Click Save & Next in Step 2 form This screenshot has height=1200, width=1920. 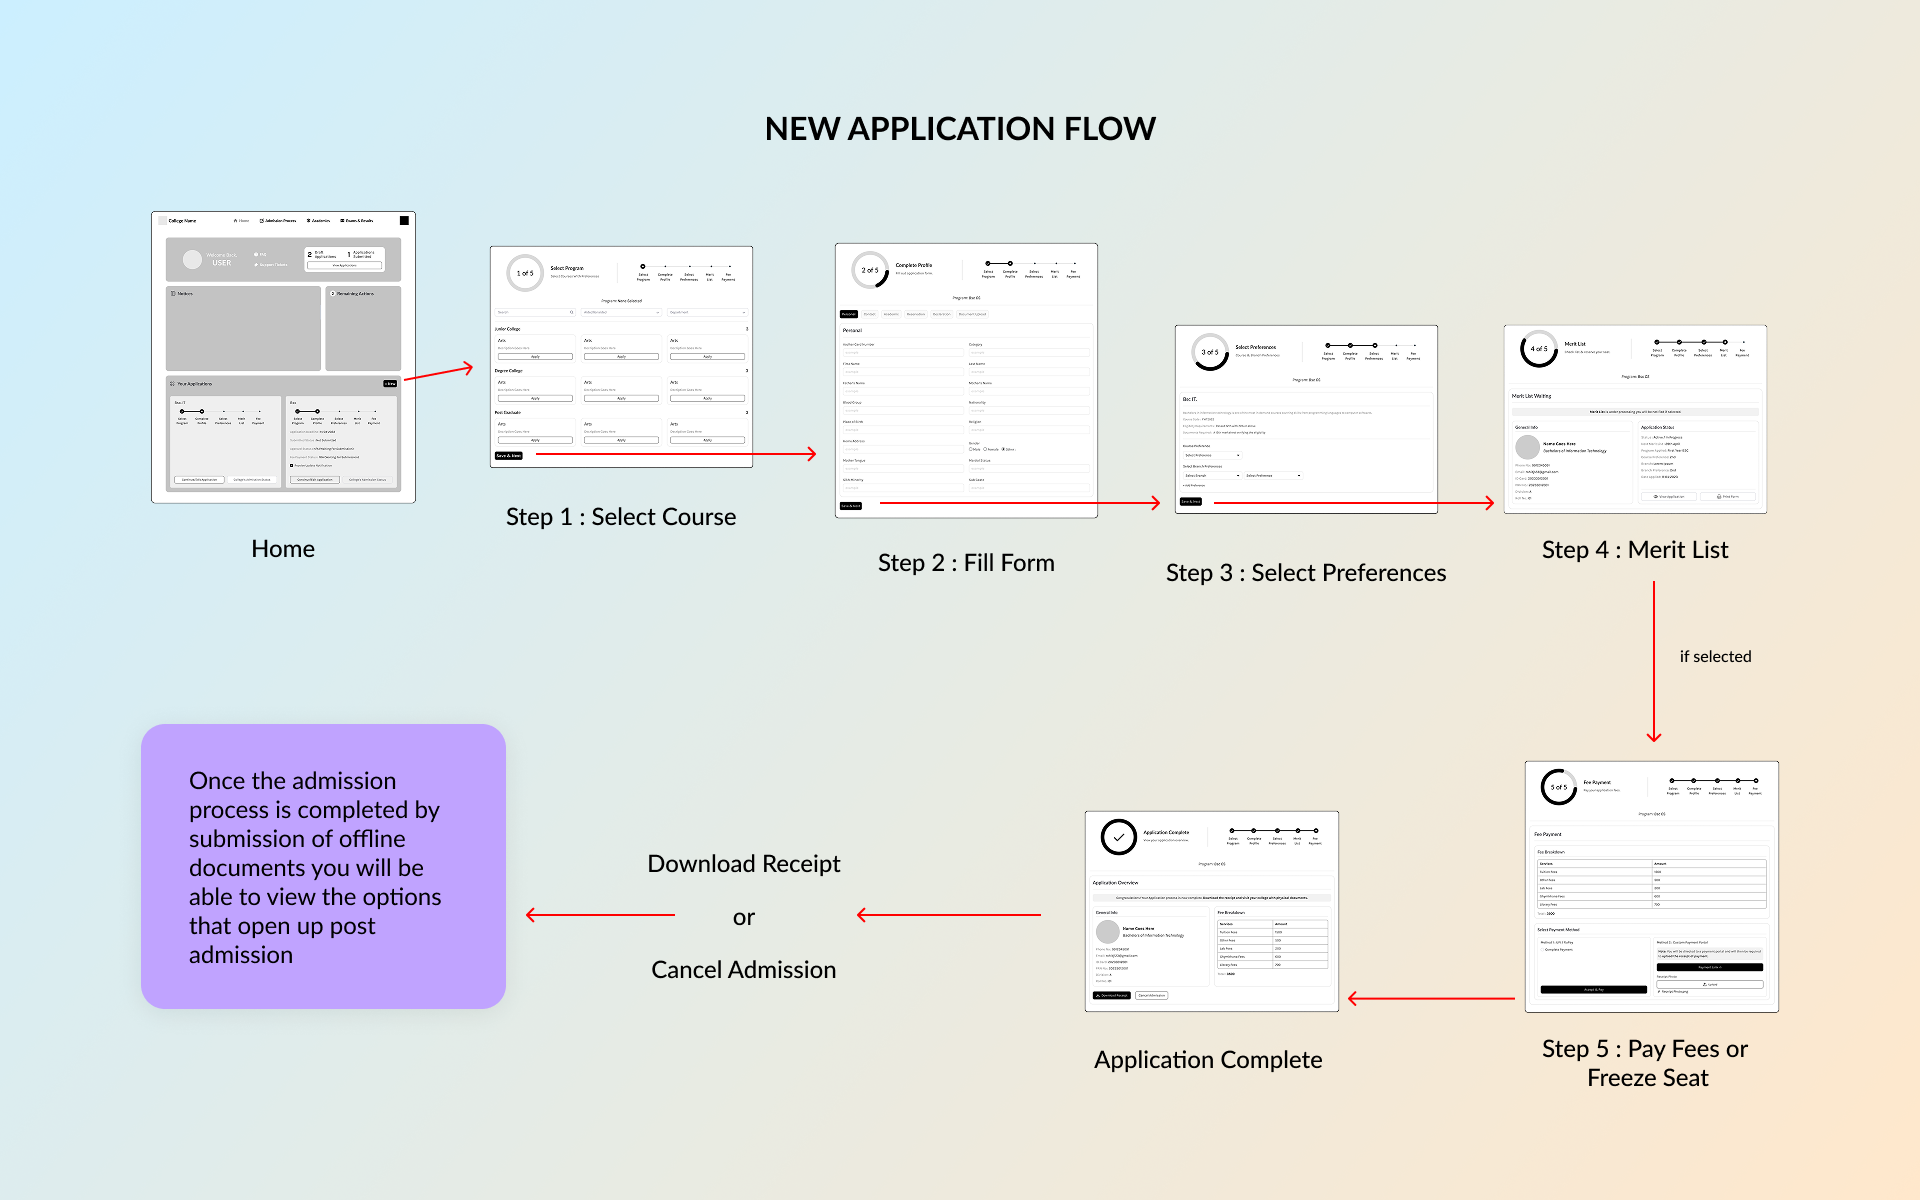pos(851,506)
